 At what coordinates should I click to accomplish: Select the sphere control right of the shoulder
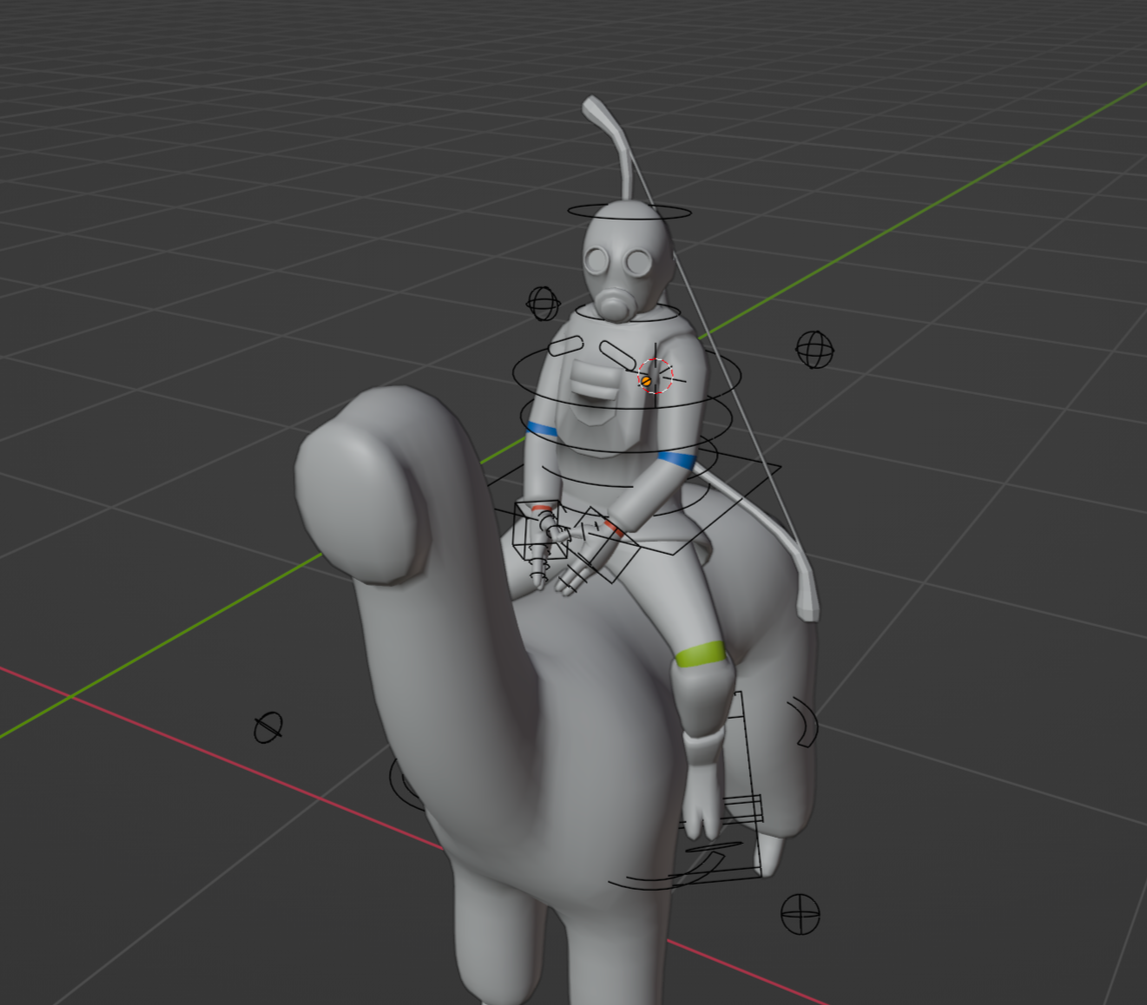pyautogui.click(x=814, y=349)
